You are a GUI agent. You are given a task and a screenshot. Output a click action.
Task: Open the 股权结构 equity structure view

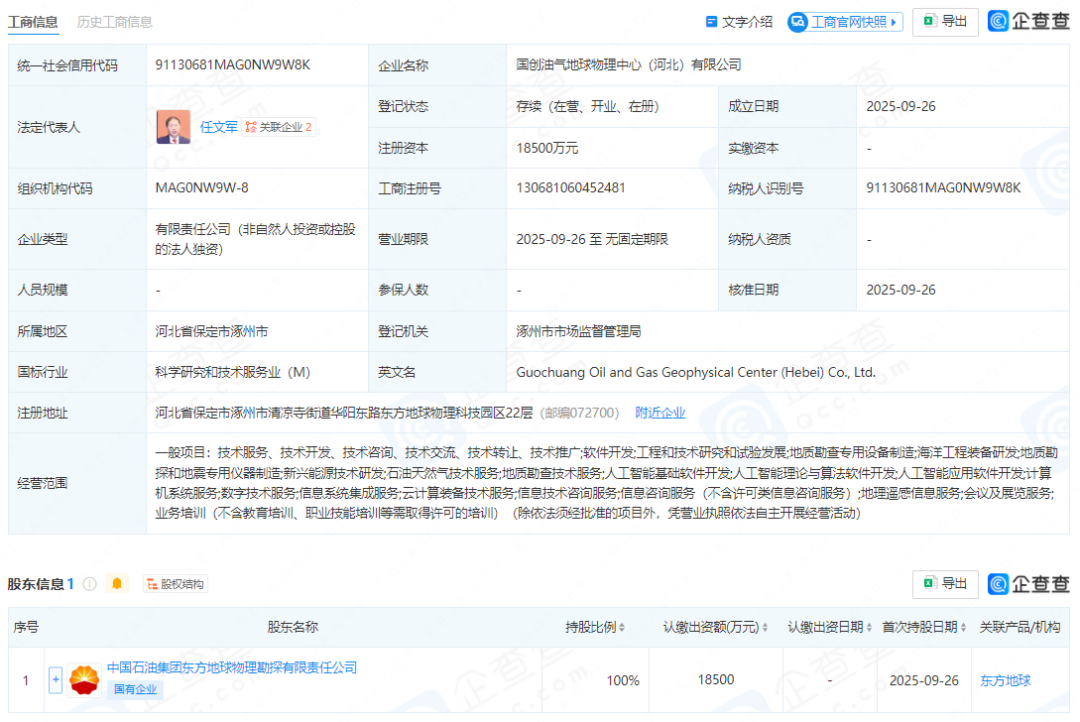pyautogui.click(x=175, y=584)
